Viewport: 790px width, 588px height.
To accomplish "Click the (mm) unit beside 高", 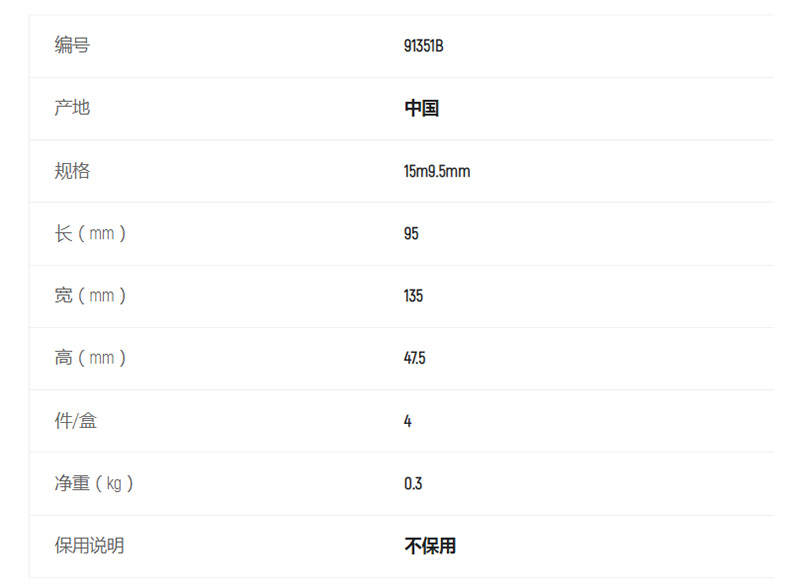I will (x=102, y=358).
